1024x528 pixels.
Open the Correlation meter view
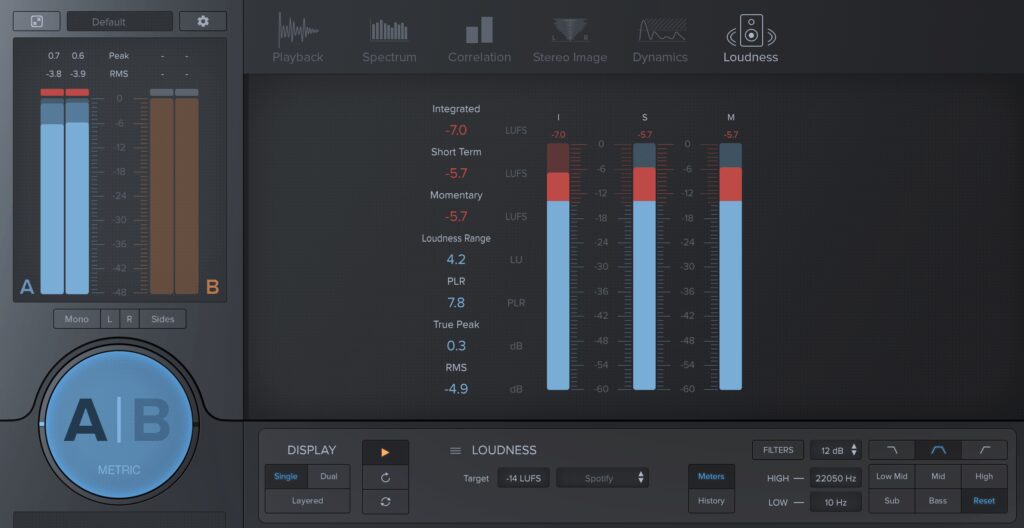[x=479, y=39]
